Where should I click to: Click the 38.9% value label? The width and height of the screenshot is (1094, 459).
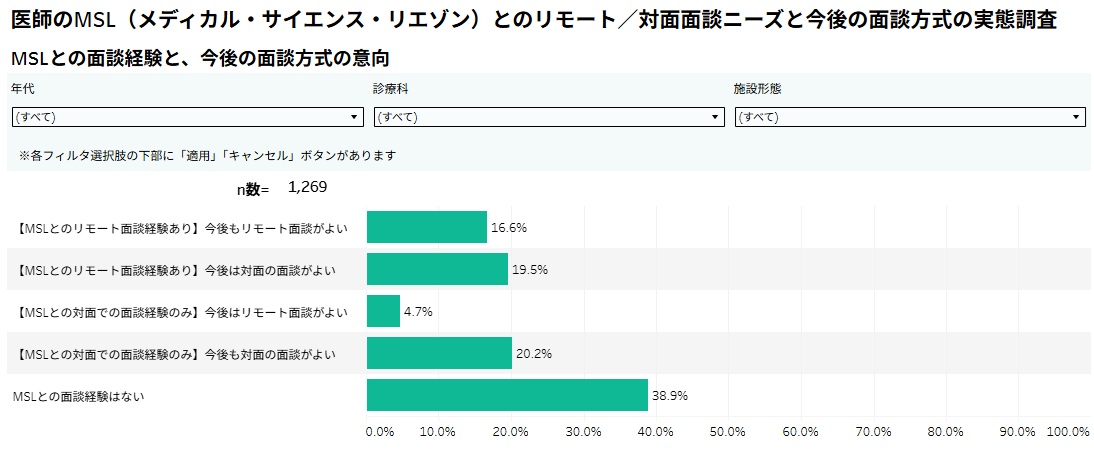coord(670,395)
